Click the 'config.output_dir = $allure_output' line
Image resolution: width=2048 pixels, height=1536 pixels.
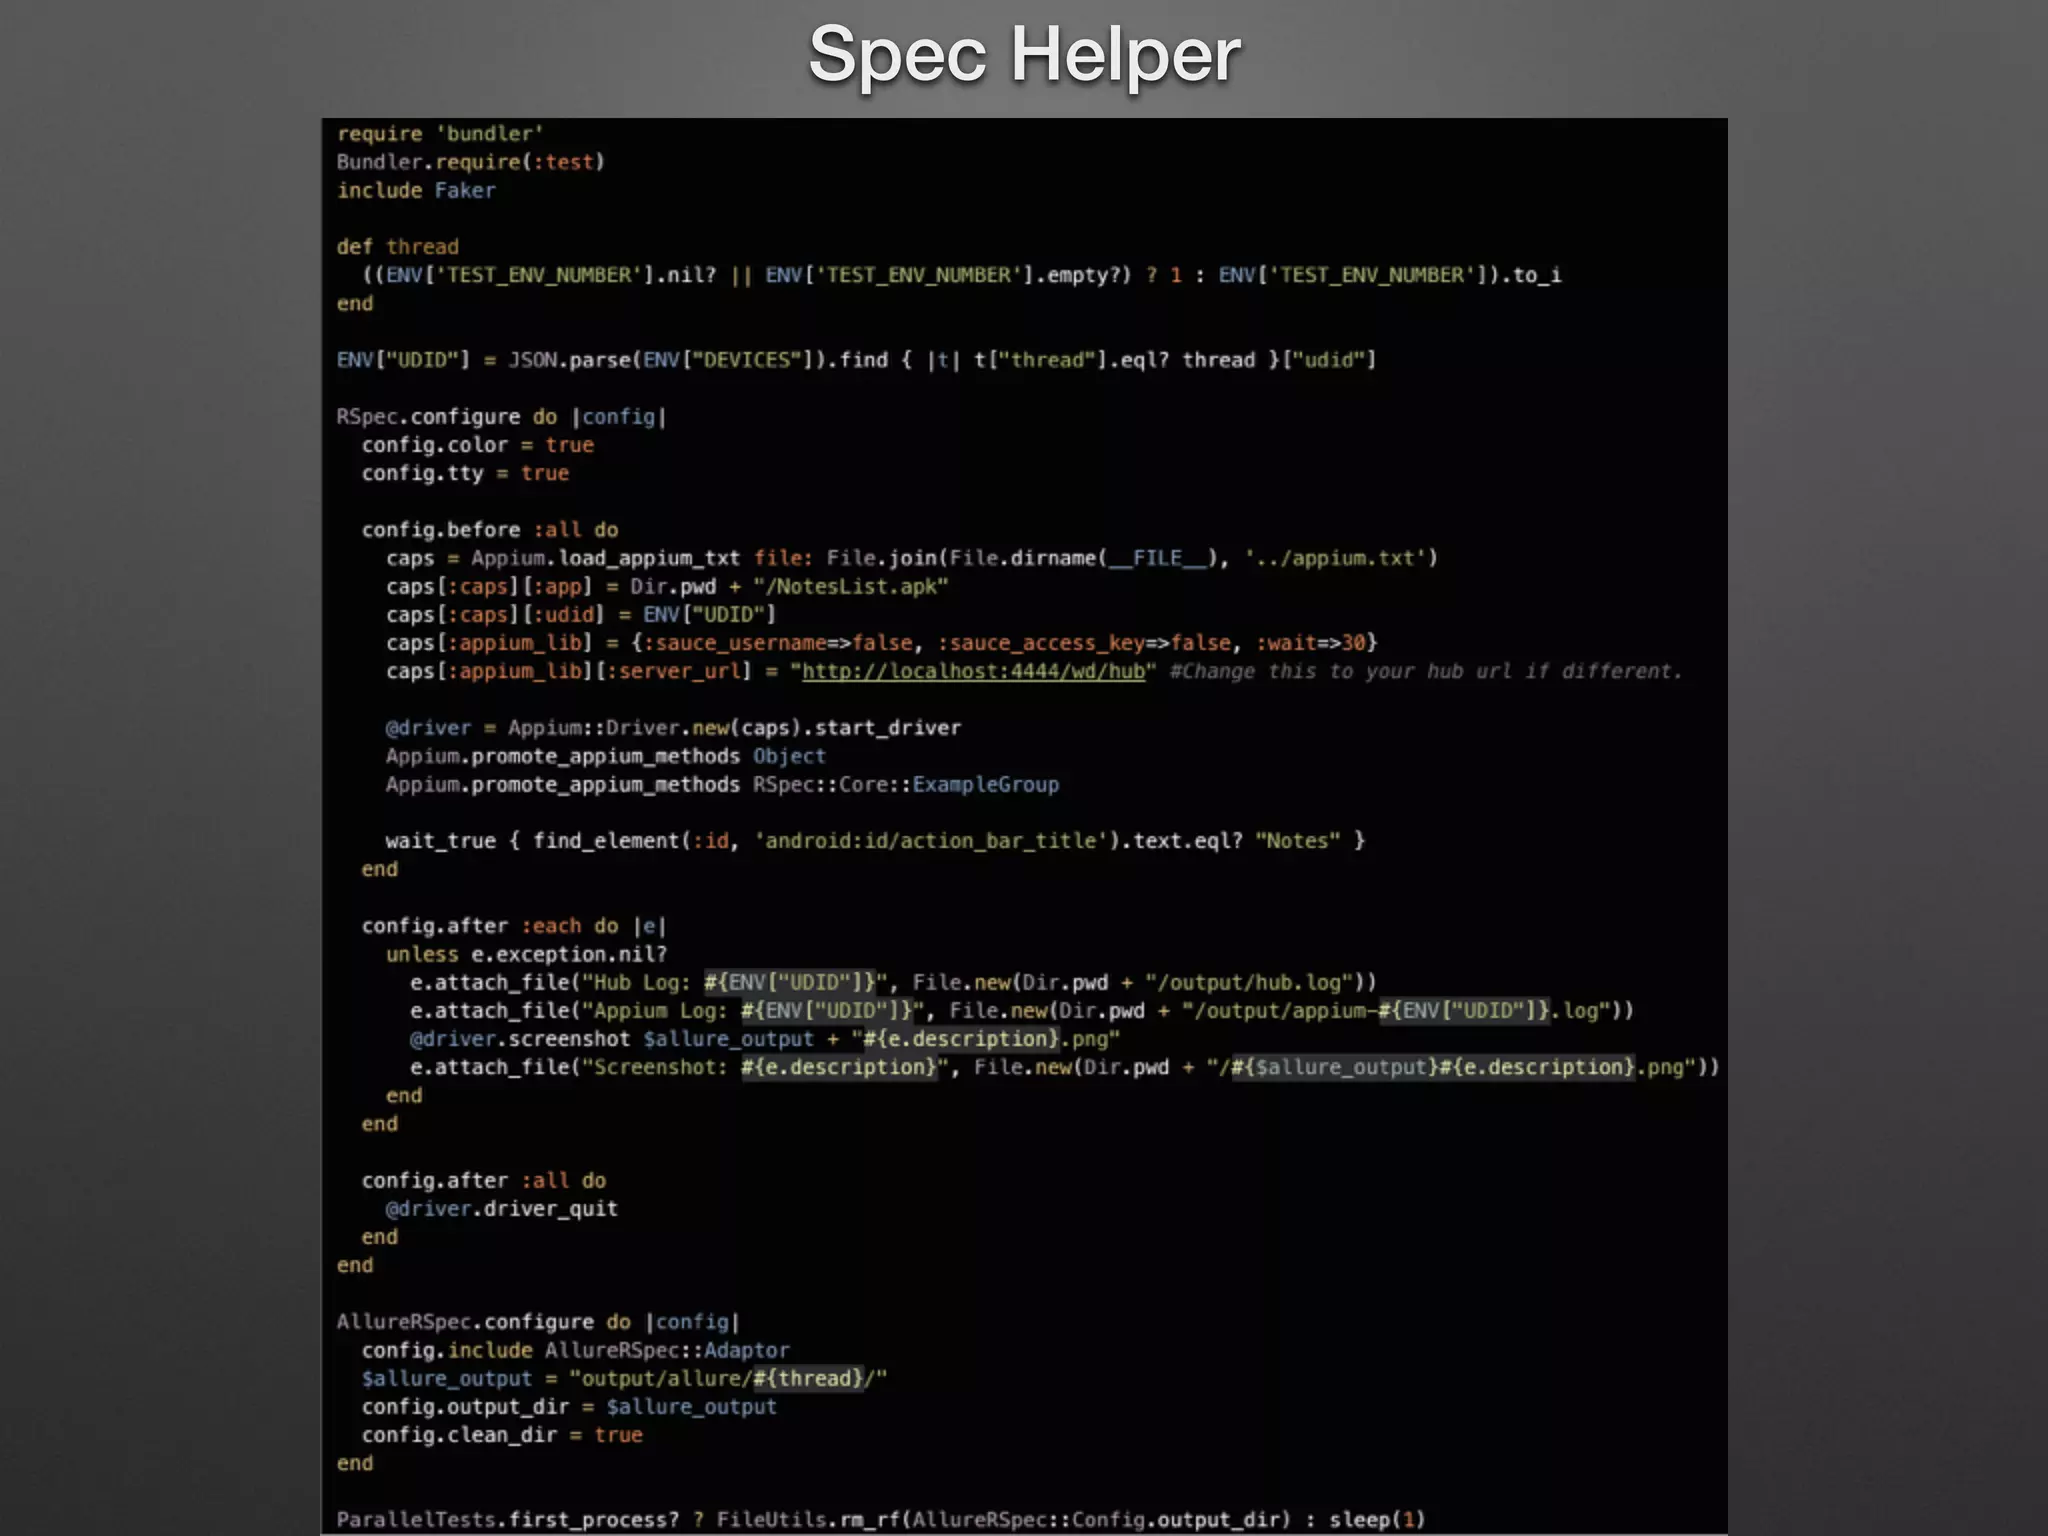click(569, 1407)
